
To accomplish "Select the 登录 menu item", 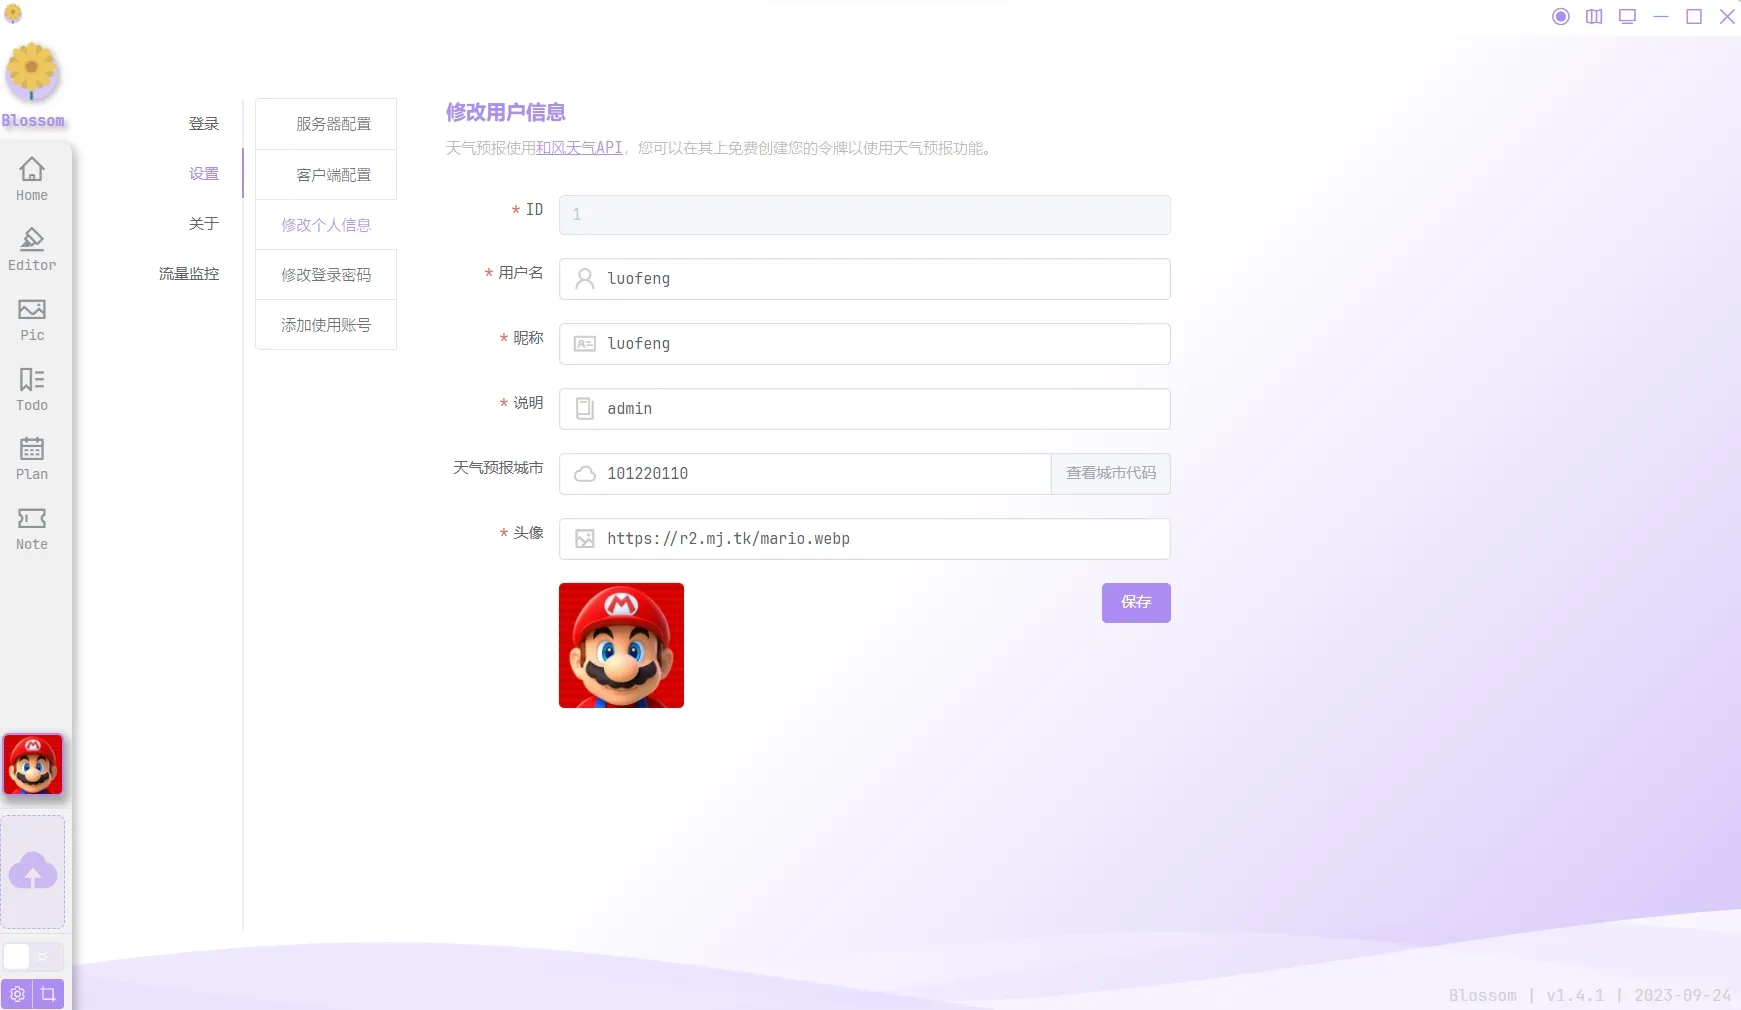I will (x=204, y=124).
